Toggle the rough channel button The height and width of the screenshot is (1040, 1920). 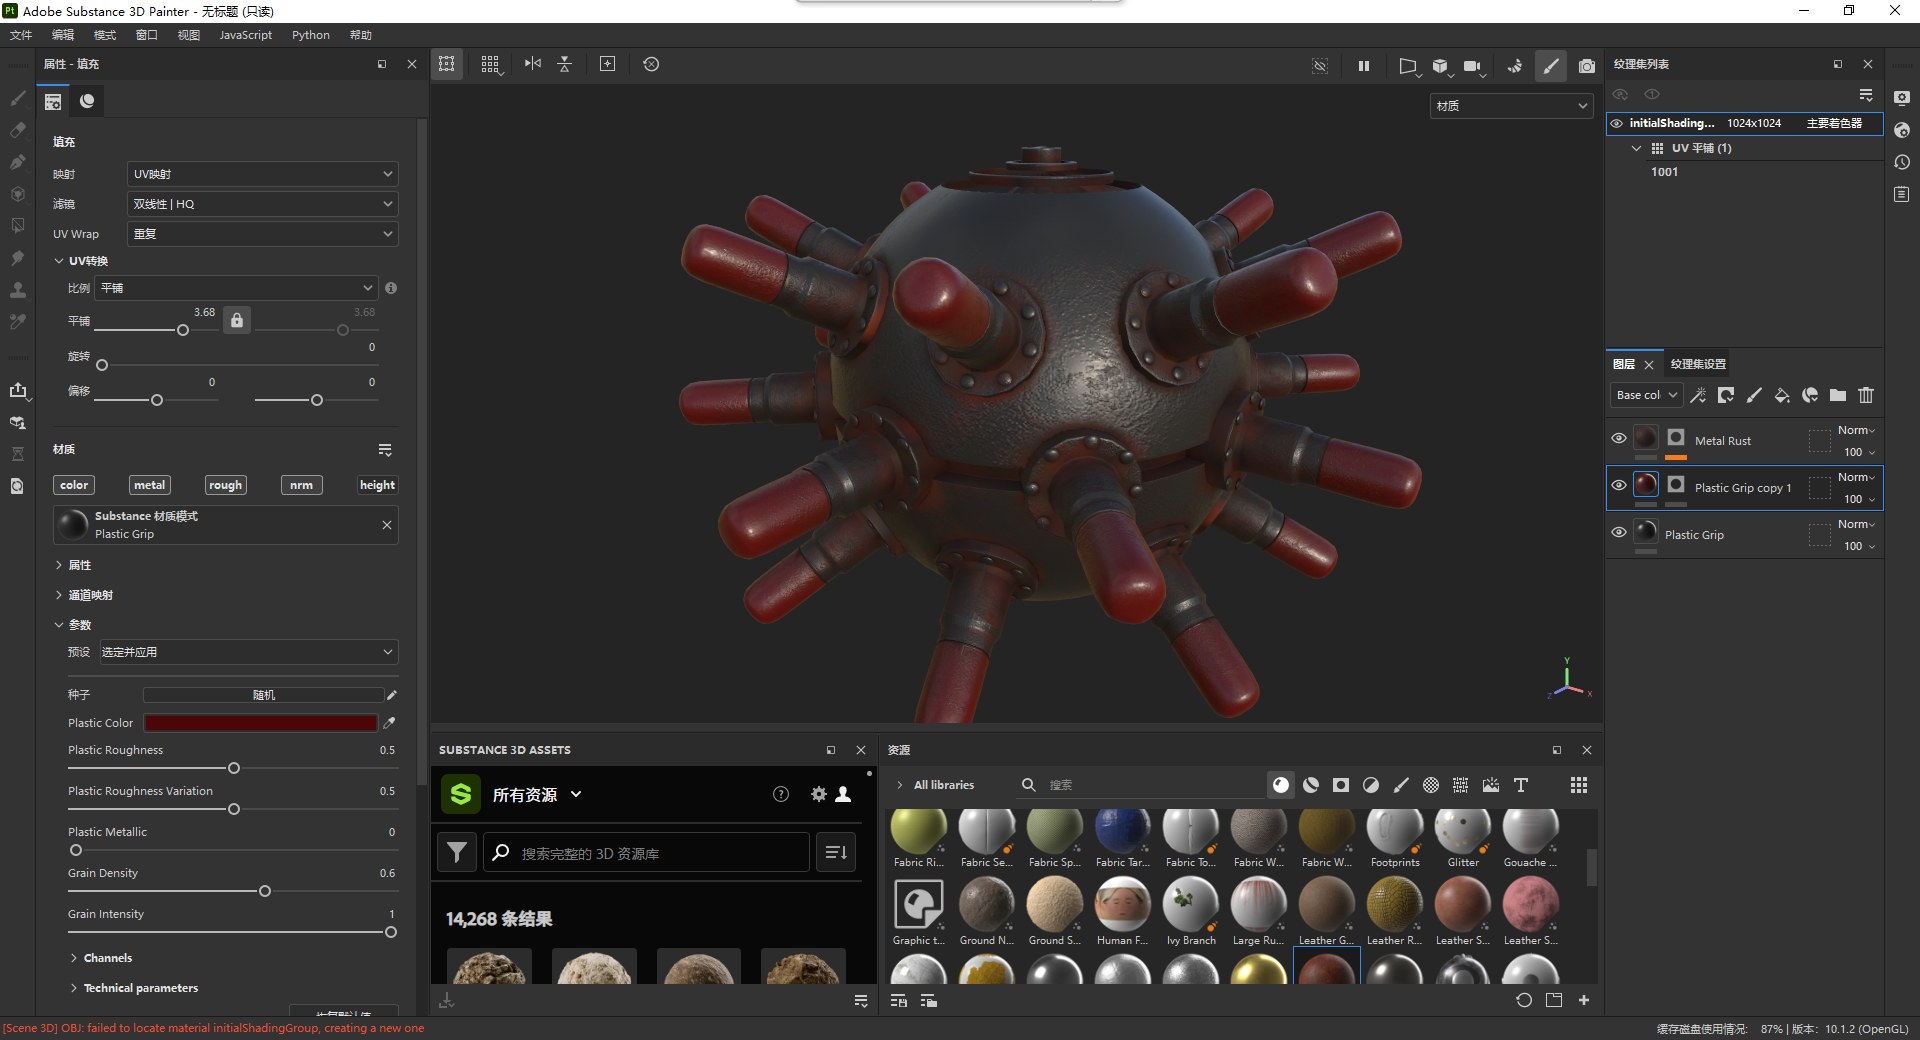coord(225,485)
